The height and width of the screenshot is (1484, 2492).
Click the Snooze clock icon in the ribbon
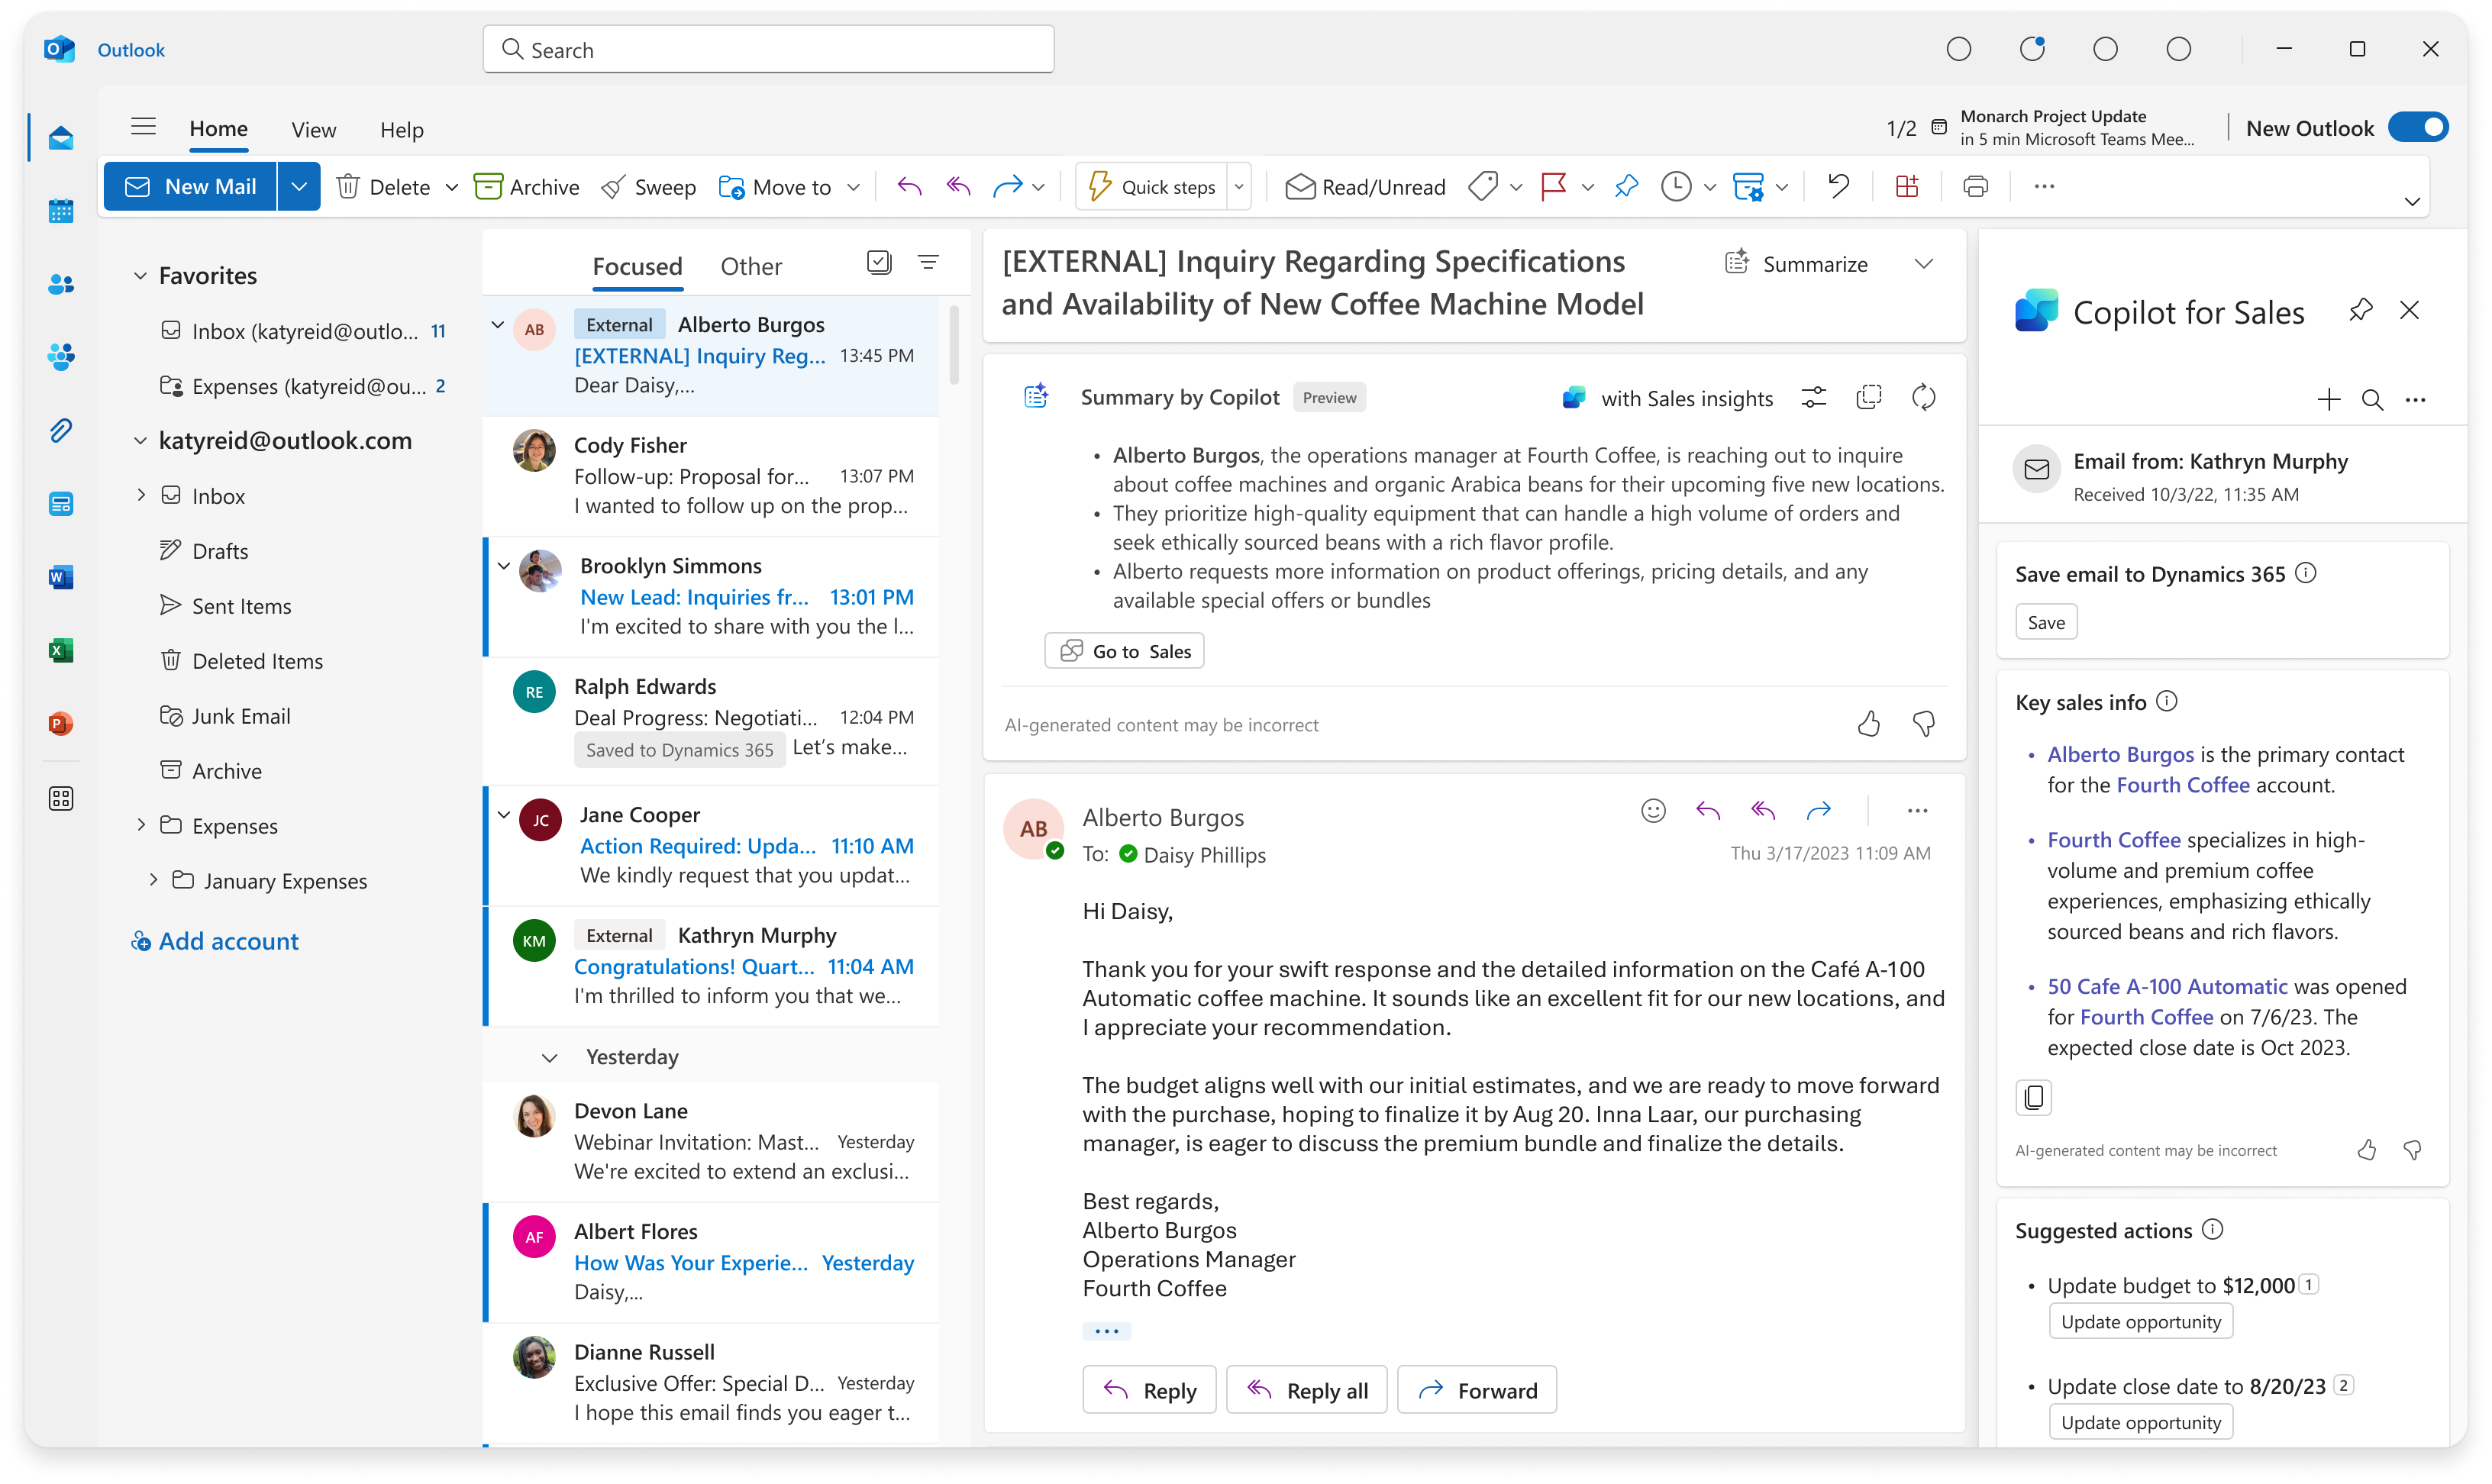(1676, 187)
